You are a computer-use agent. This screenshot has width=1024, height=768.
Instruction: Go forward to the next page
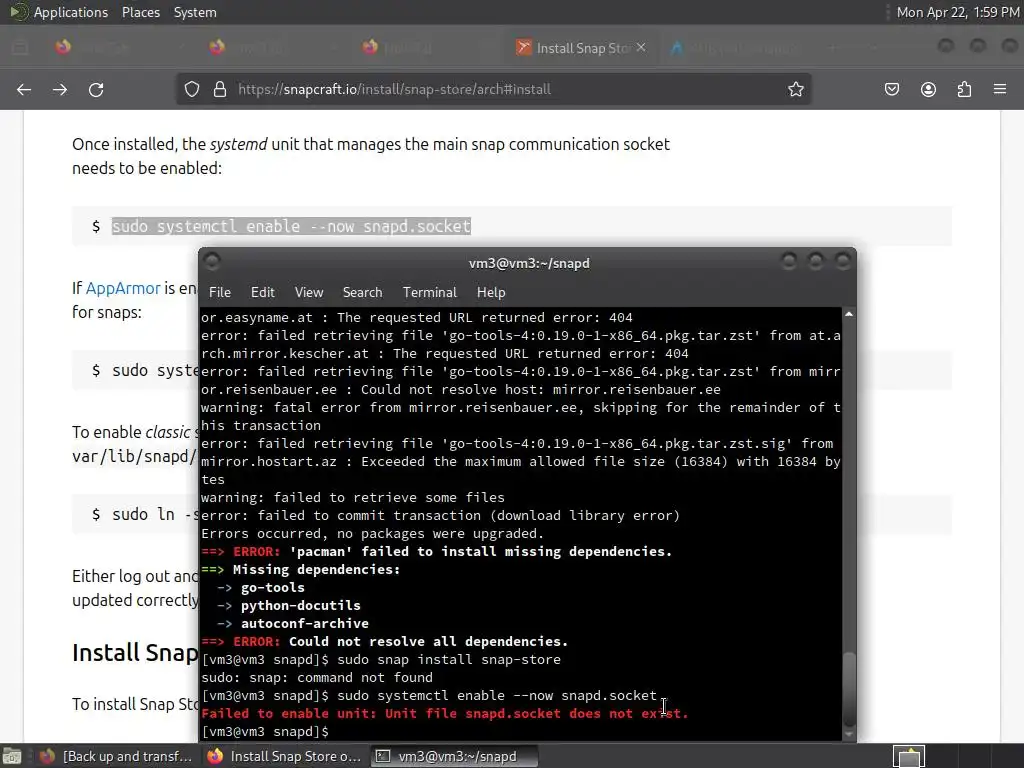click(60, 89)
